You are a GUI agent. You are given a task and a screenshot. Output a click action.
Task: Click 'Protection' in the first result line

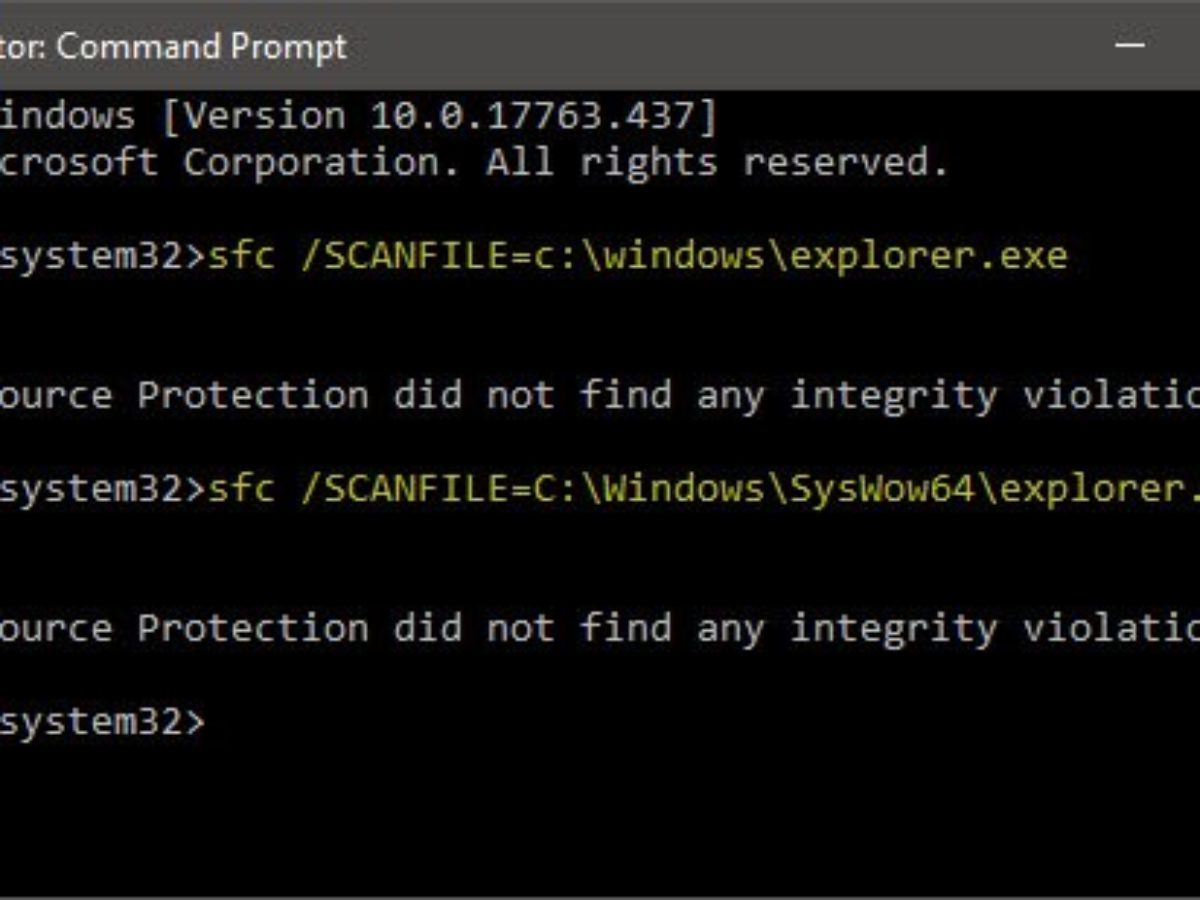pos(253,396)
